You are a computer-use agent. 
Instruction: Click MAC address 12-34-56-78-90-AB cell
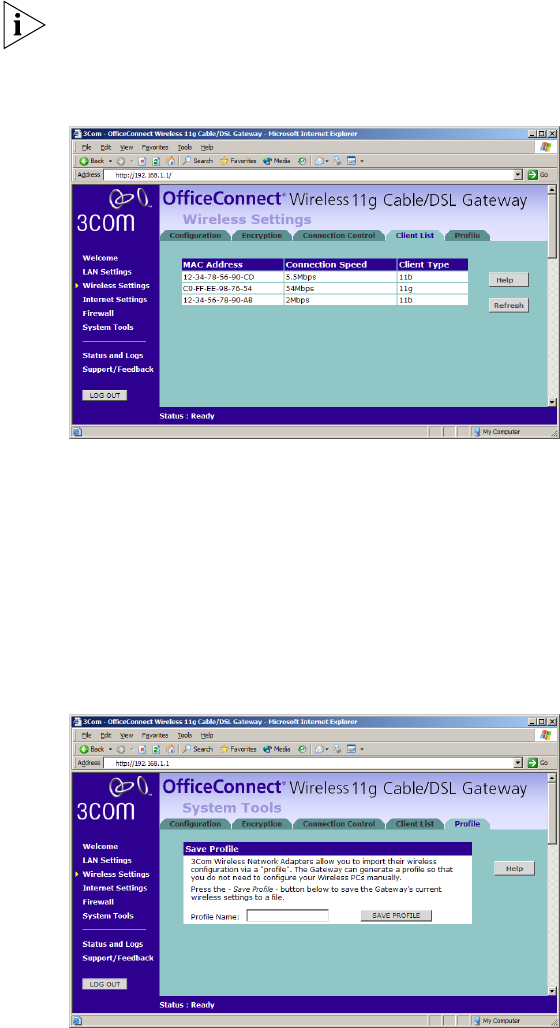coord(233,300)
